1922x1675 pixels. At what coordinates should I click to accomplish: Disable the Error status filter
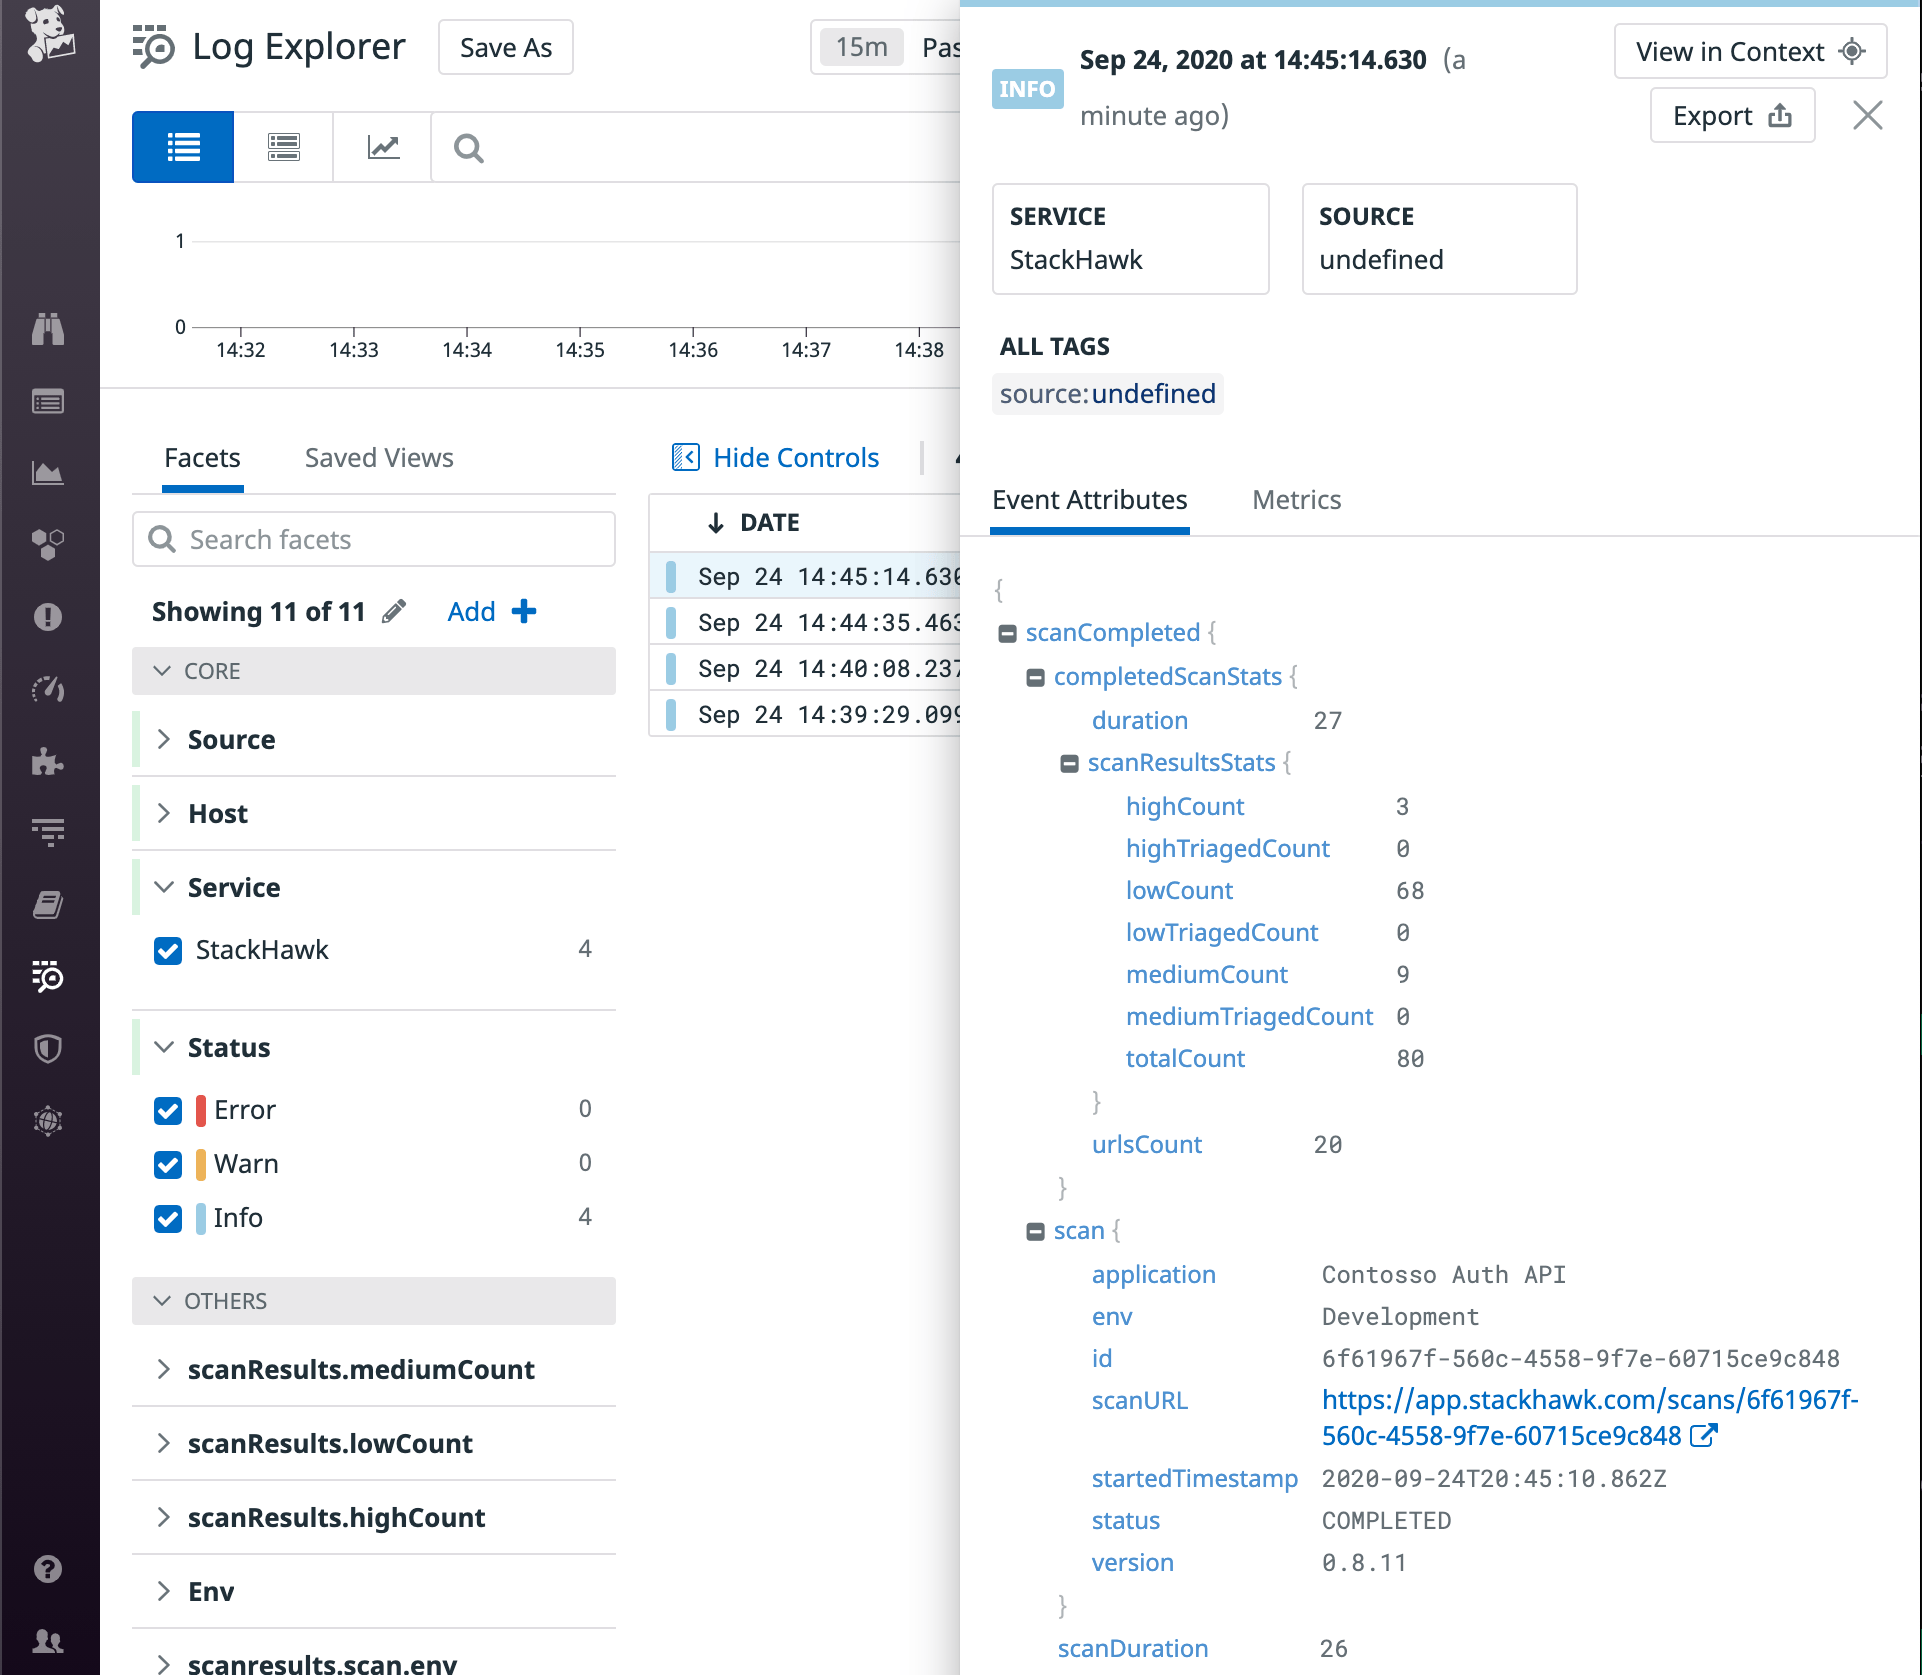pyautogui.click(x=168, y=1110)
